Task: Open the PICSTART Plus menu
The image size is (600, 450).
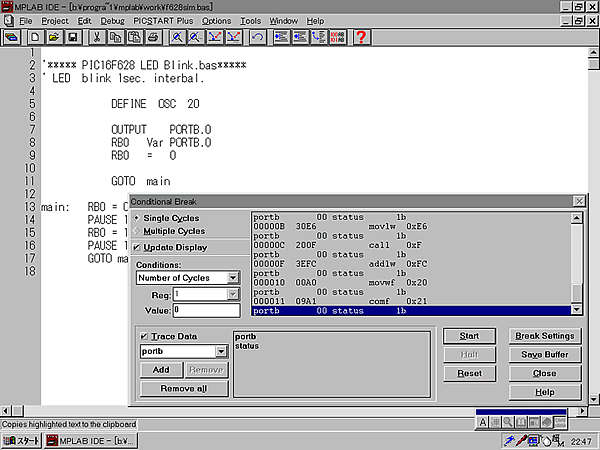Action: [x=164, y=20]
